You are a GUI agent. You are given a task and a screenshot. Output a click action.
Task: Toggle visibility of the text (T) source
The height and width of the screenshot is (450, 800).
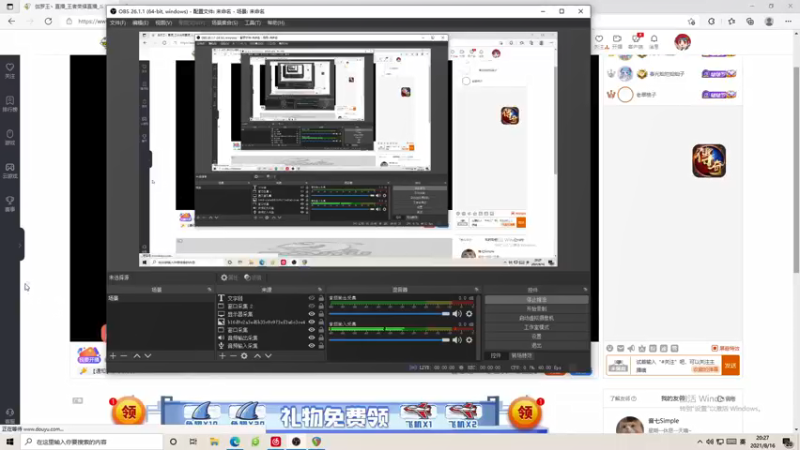[x=311, y=298]
